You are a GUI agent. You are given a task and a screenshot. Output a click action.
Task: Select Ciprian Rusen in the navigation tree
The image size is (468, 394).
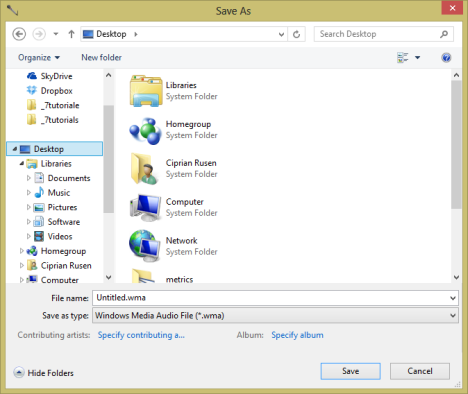(59, 265)
